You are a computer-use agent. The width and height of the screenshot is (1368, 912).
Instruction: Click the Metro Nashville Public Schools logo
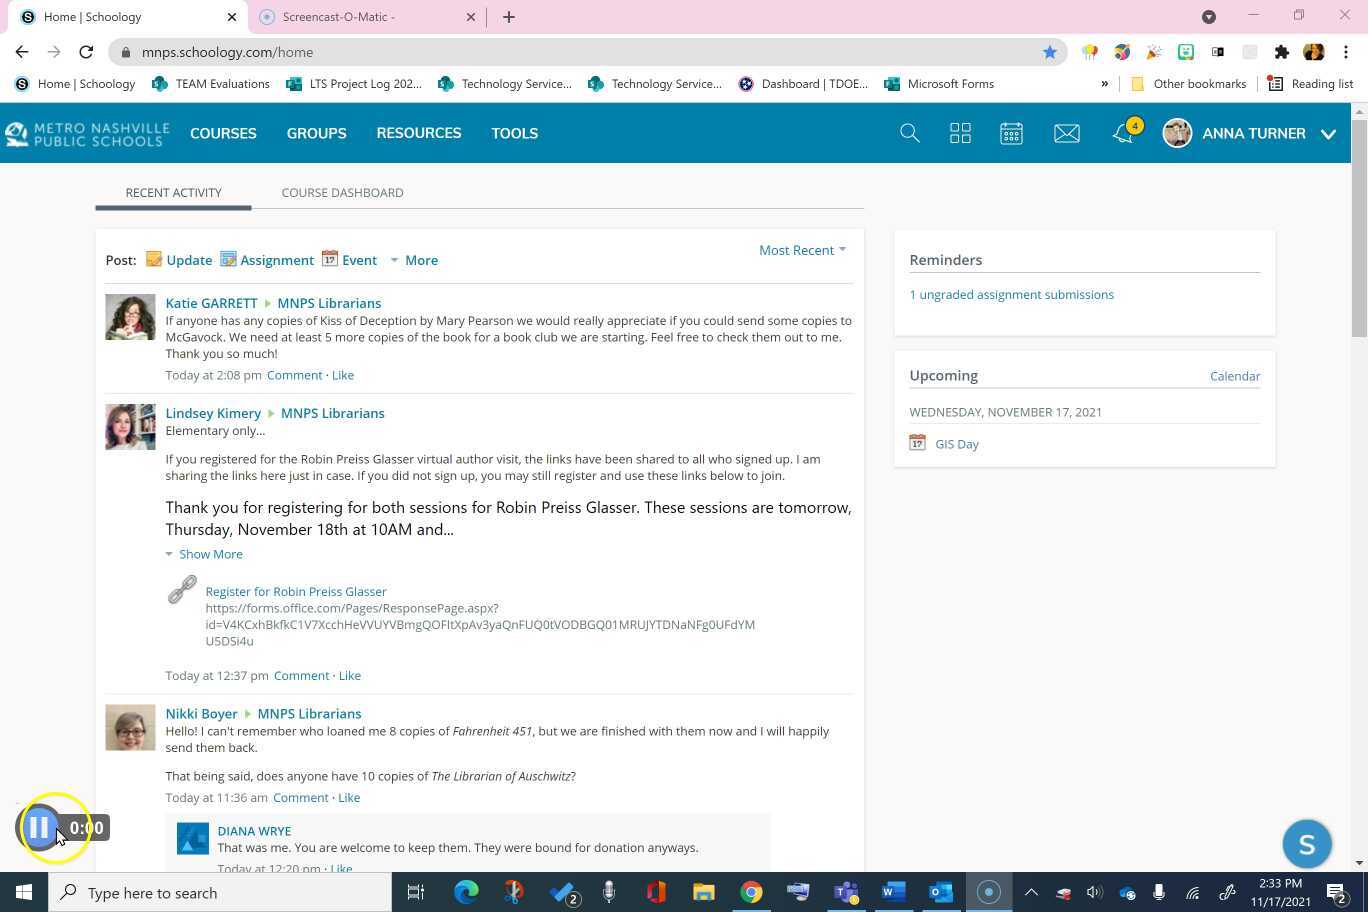click(x=87, y=133)
